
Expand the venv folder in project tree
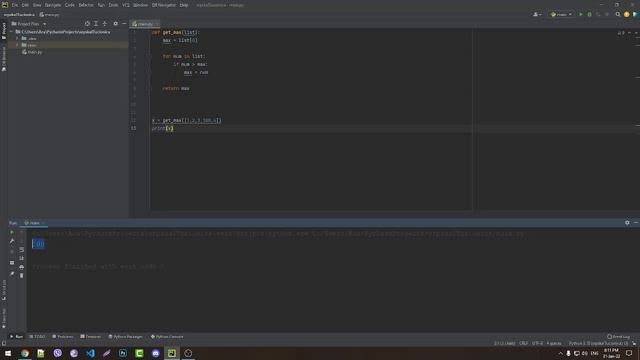click(x=18, y=45)
